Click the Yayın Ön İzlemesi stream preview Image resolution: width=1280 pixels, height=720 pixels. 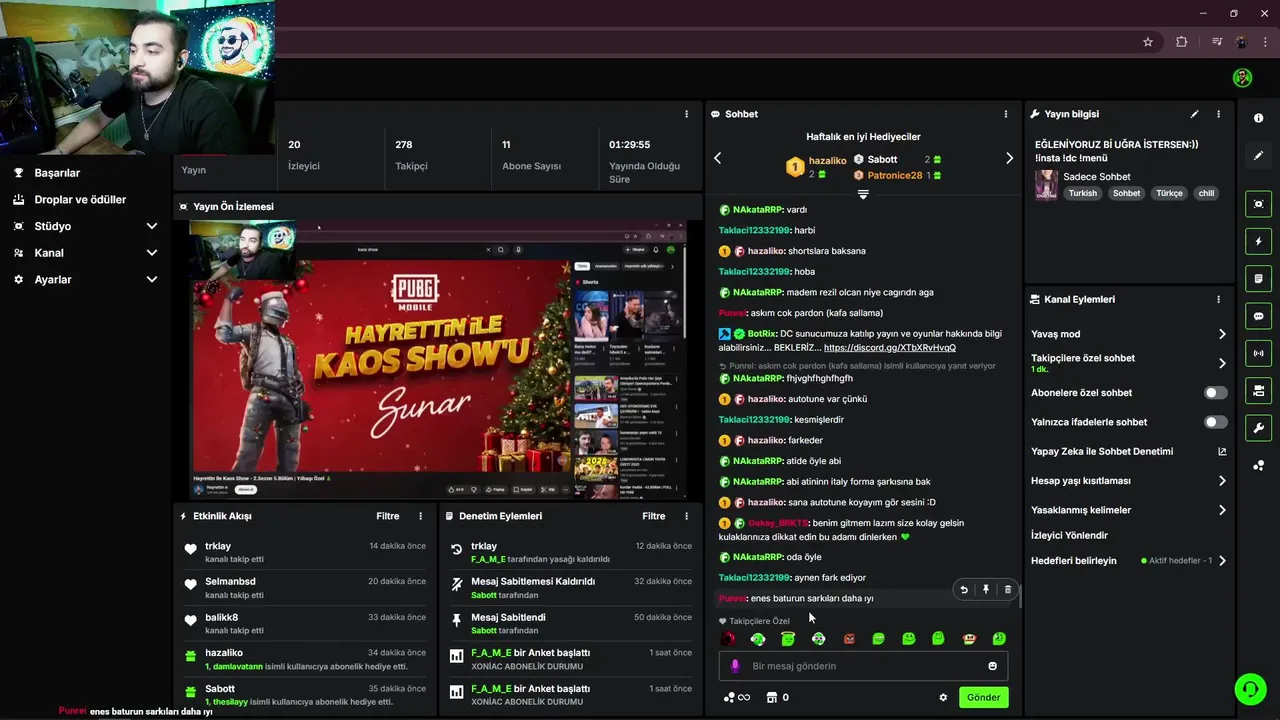439,359
